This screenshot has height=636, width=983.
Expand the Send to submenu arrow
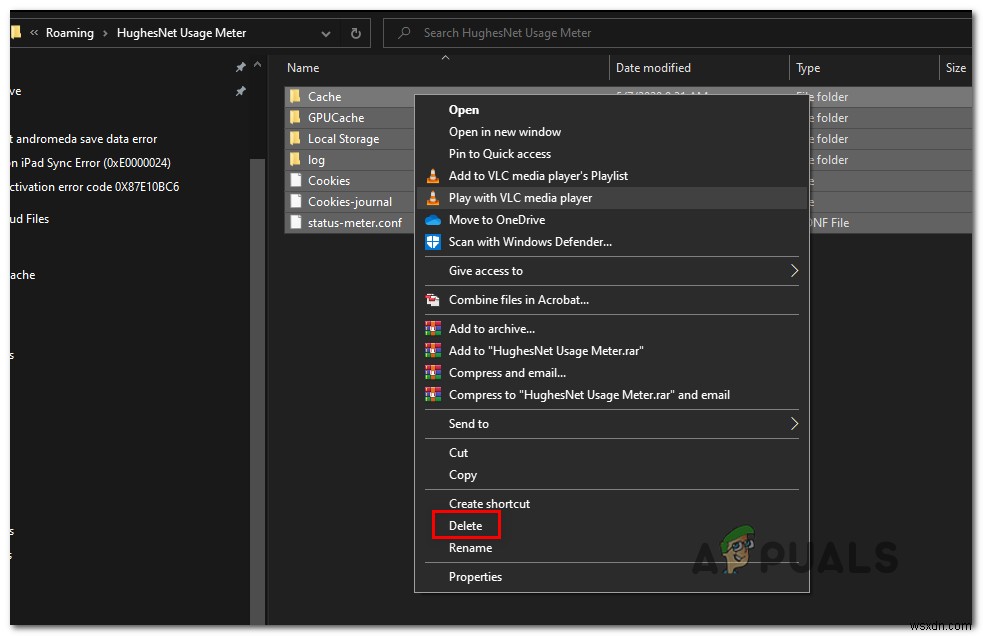pyautogui.click(x=794, y=424)
